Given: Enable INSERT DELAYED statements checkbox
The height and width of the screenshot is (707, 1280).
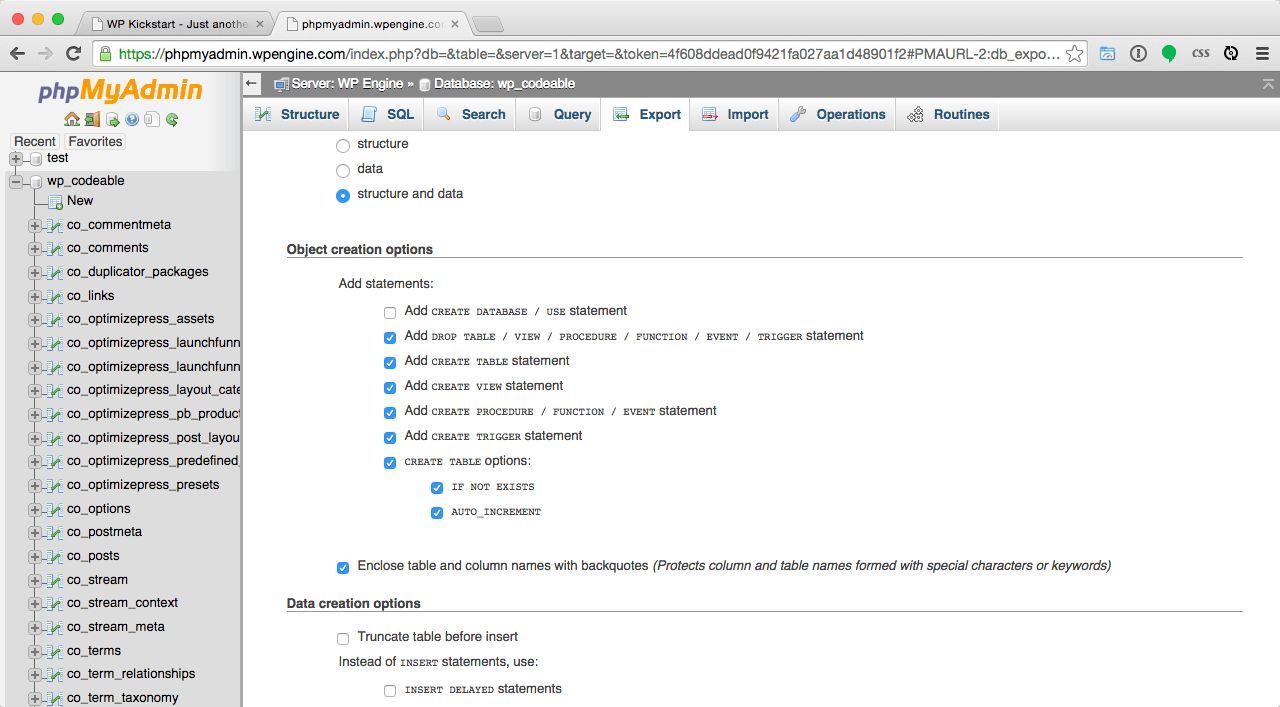Looking at the screenshot, I should [390, 691].
